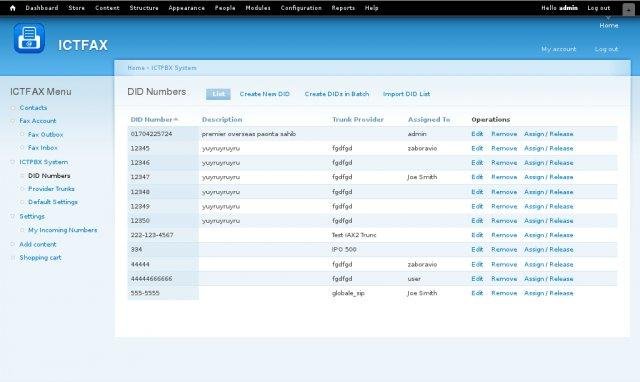Open My Incoming Numbers in the sidebar
The image size is (640, 382).
pyautogui.click(x=62, y=230)
